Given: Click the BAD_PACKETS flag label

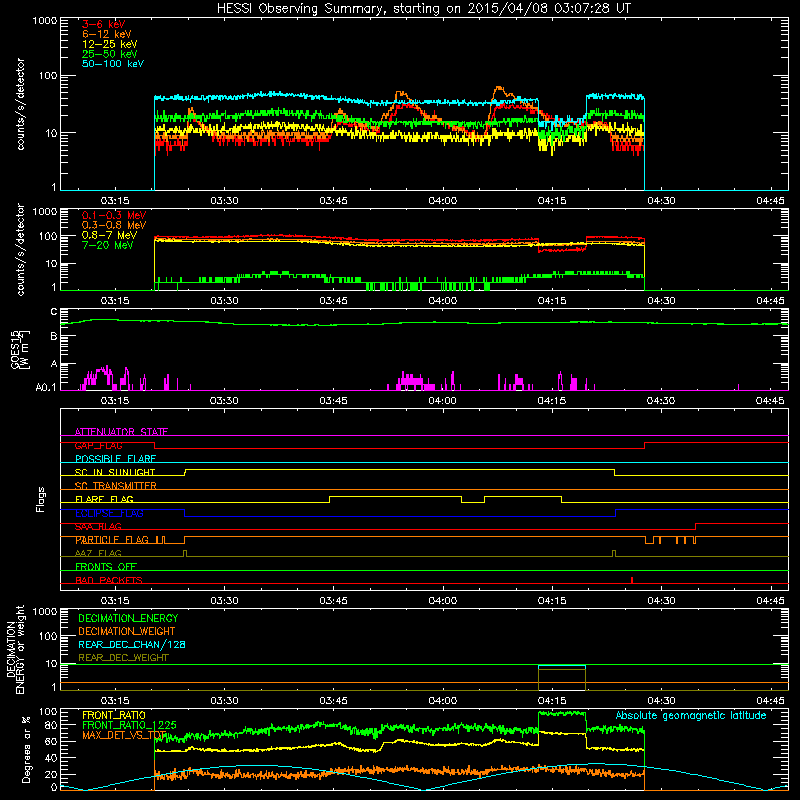Looking at the screenshot, I should (109, 580).
